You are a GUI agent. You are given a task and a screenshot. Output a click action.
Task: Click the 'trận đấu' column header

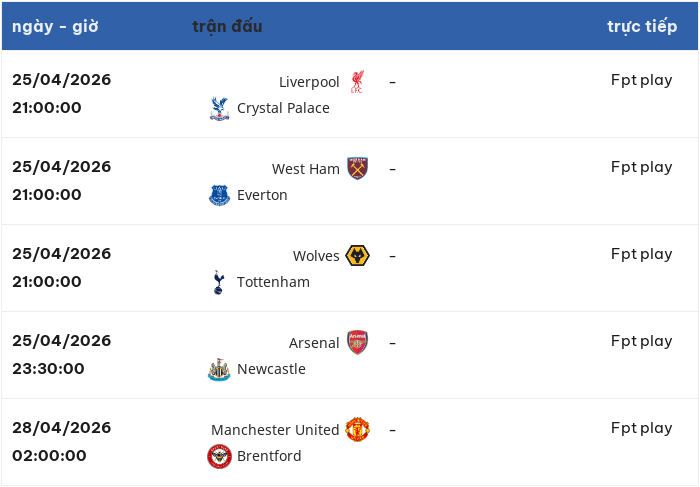point(227,26)
